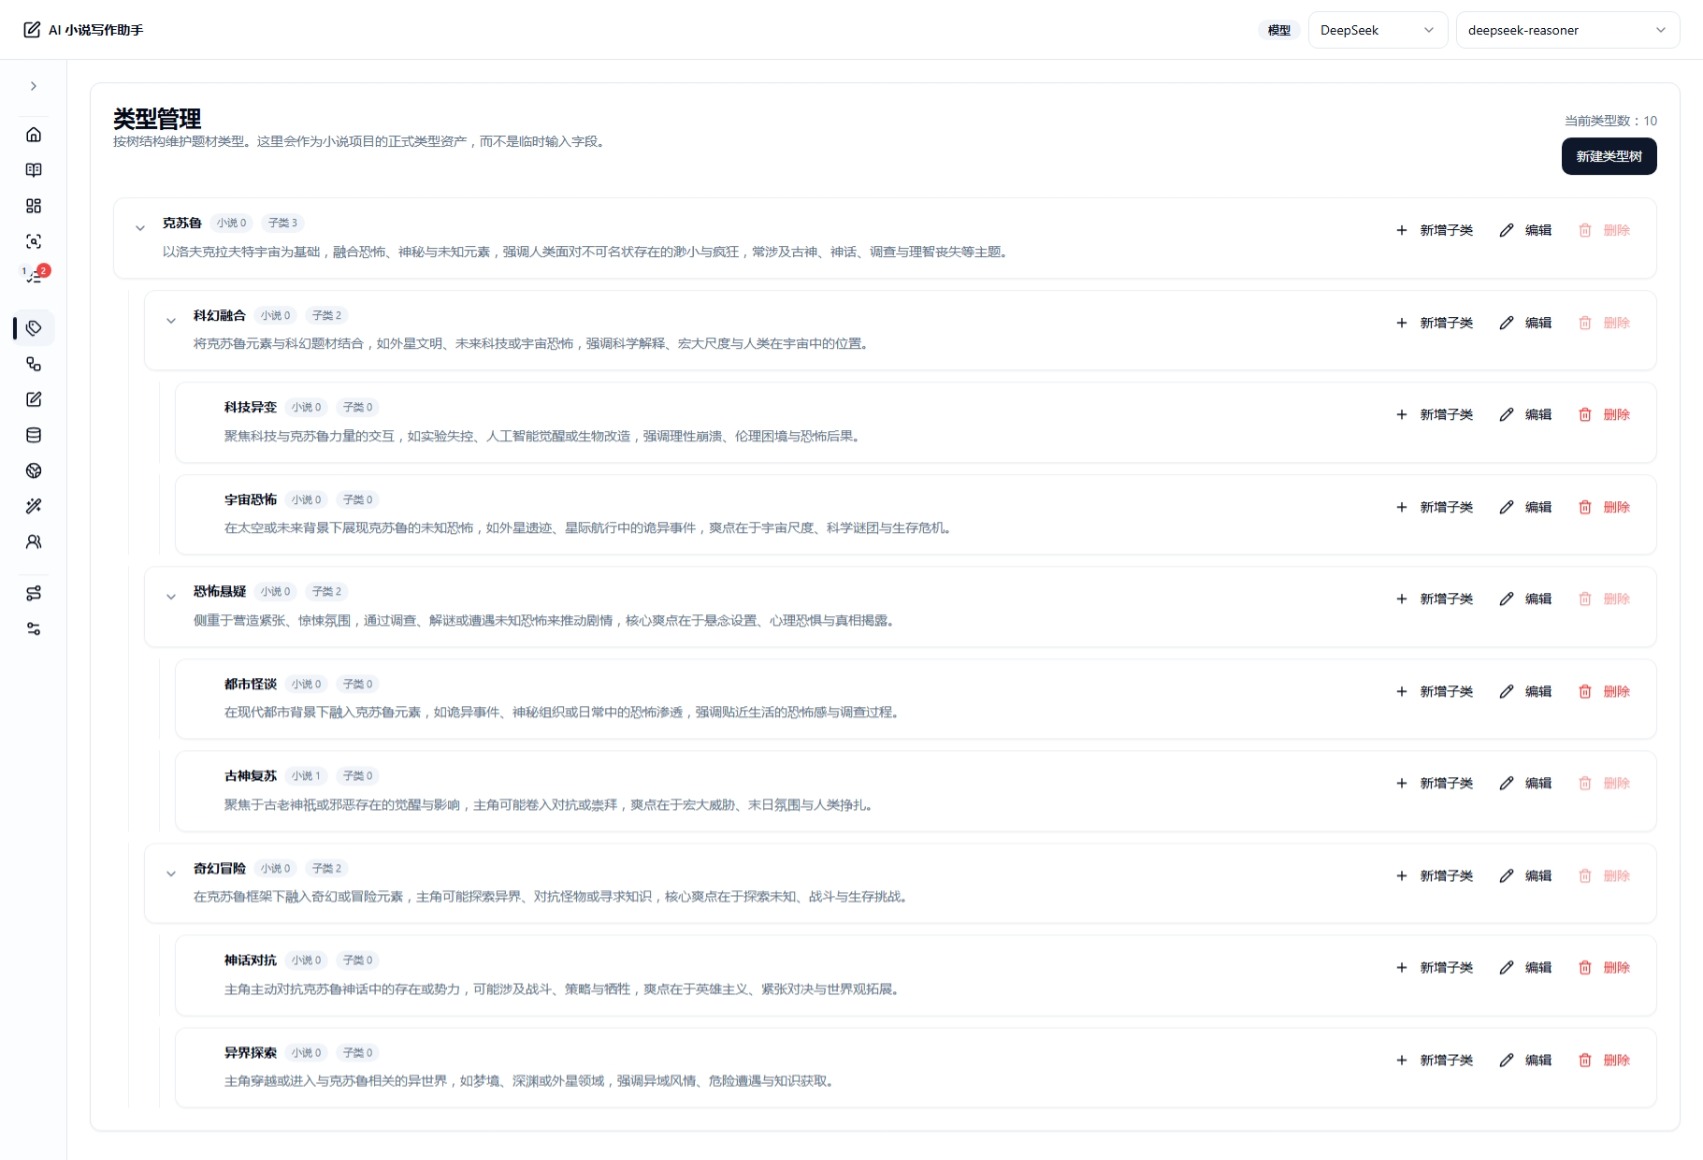Screen dimensions: 1703x1160
Task: Open the open-book icon in the sidebar
Action: [x=33, y=170]
